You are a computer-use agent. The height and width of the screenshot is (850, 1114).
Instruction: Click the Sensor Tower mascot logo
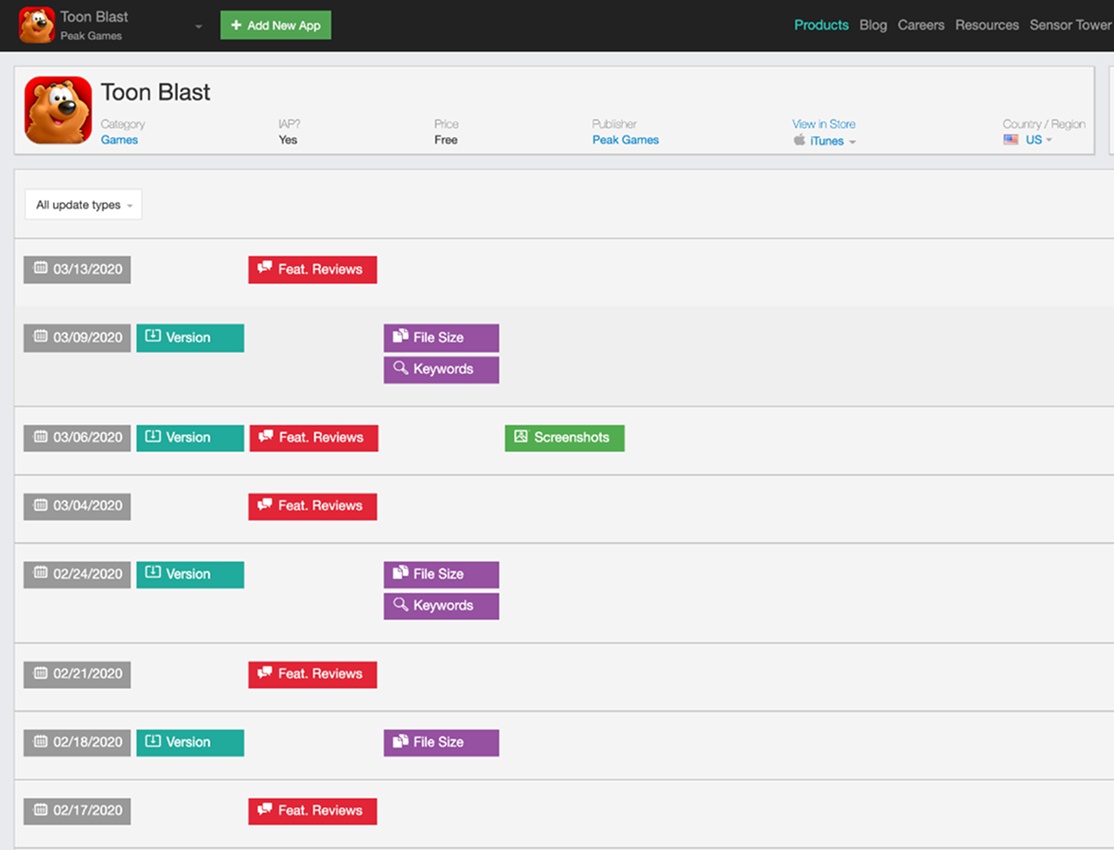tap(37, 24)
